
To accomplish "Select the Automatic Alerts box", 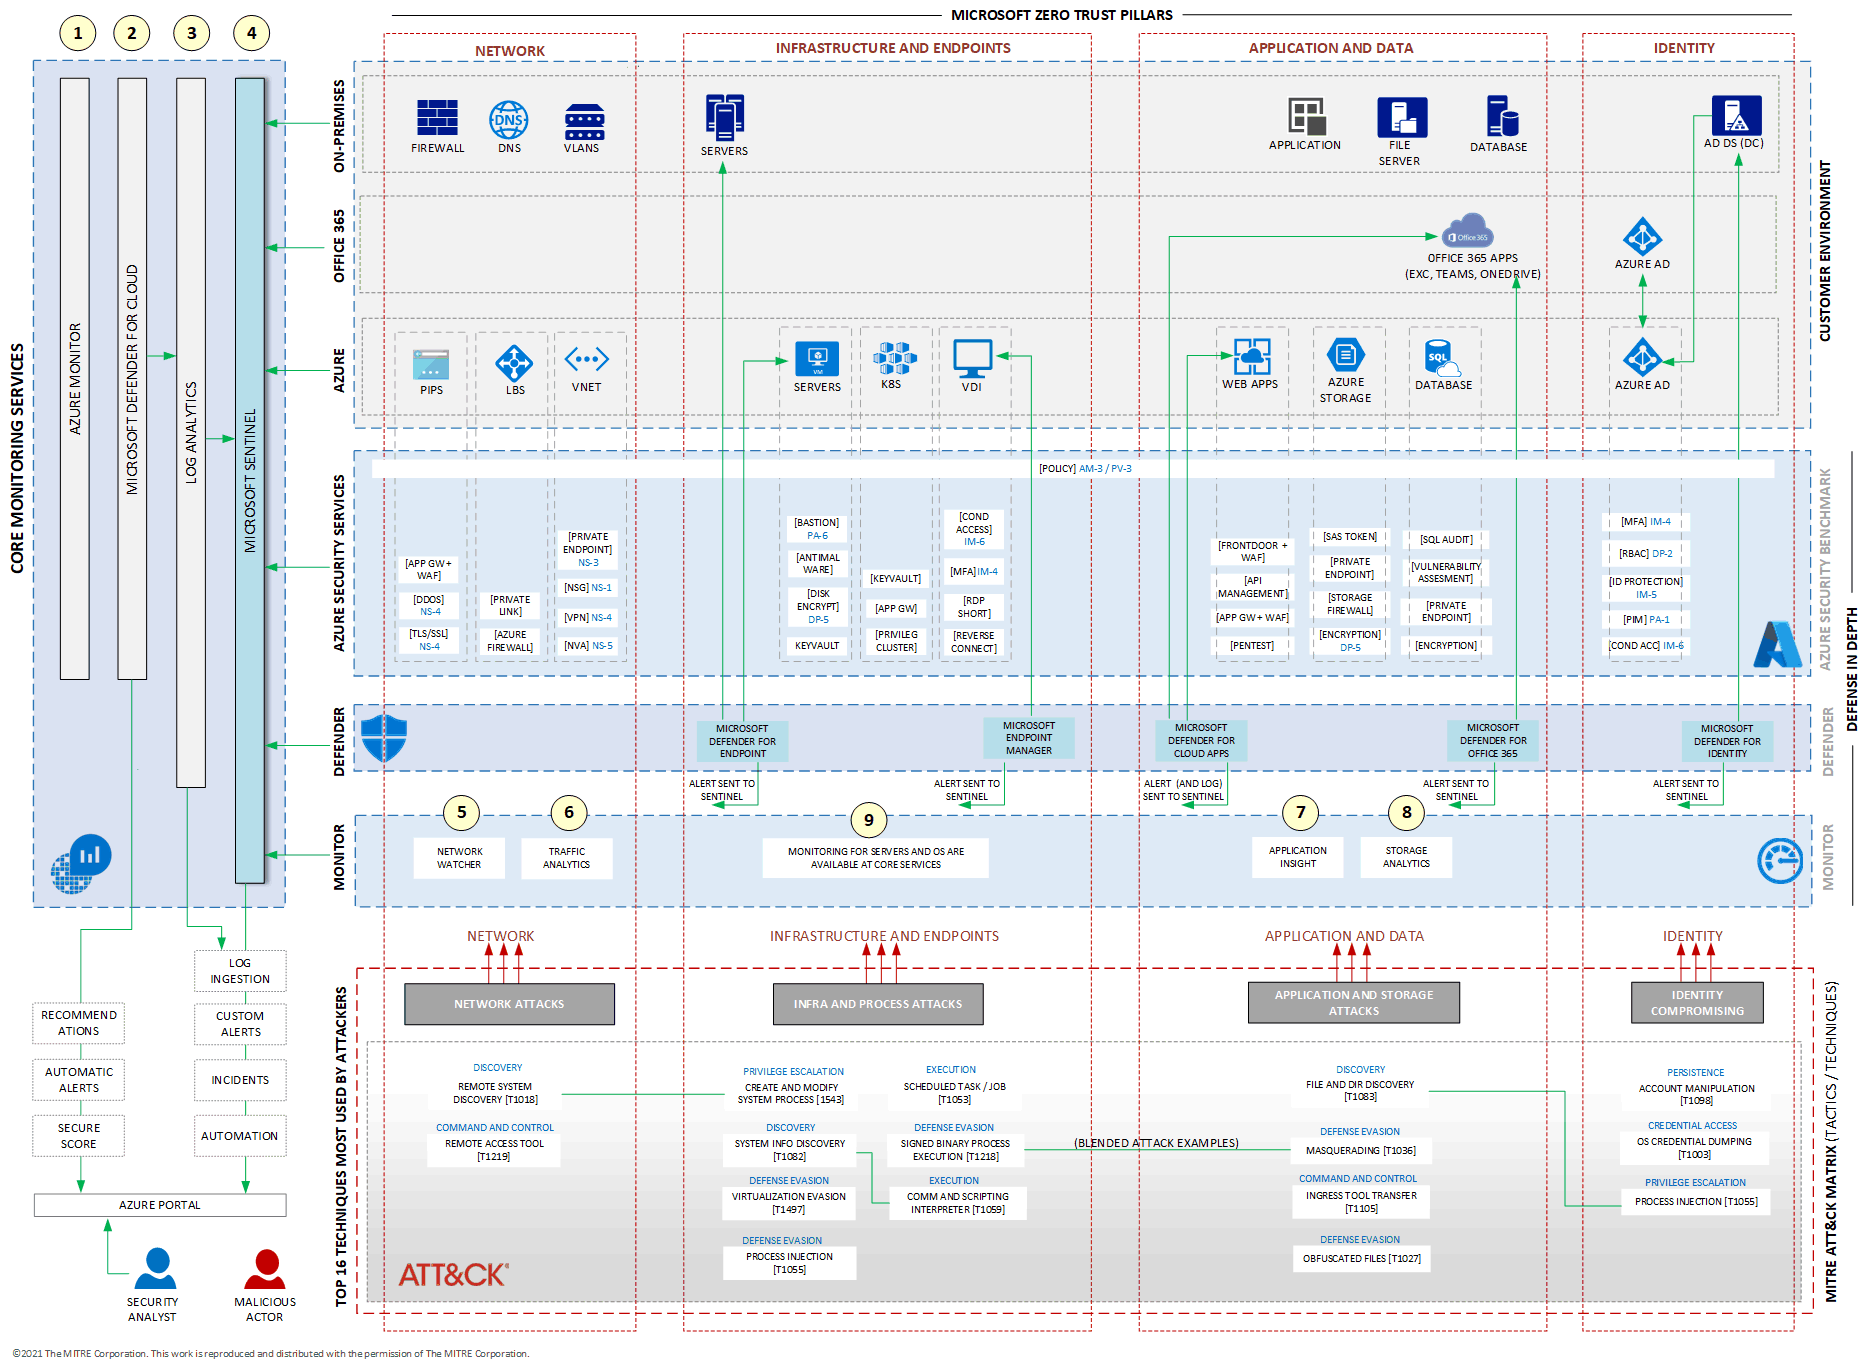I will coord(79,1080).
